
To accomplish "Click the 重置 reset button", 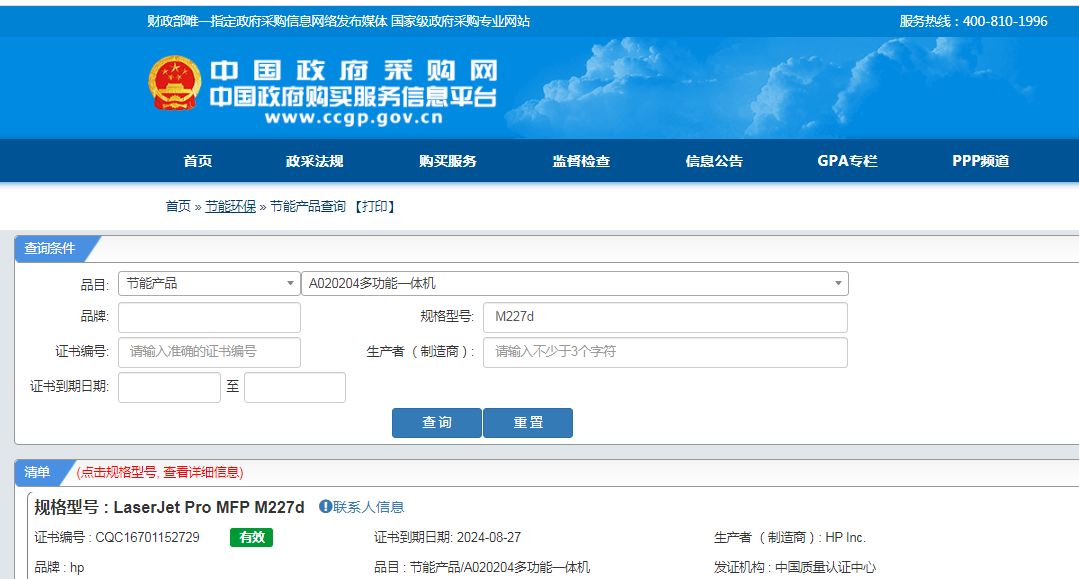I will click(528, 423).
